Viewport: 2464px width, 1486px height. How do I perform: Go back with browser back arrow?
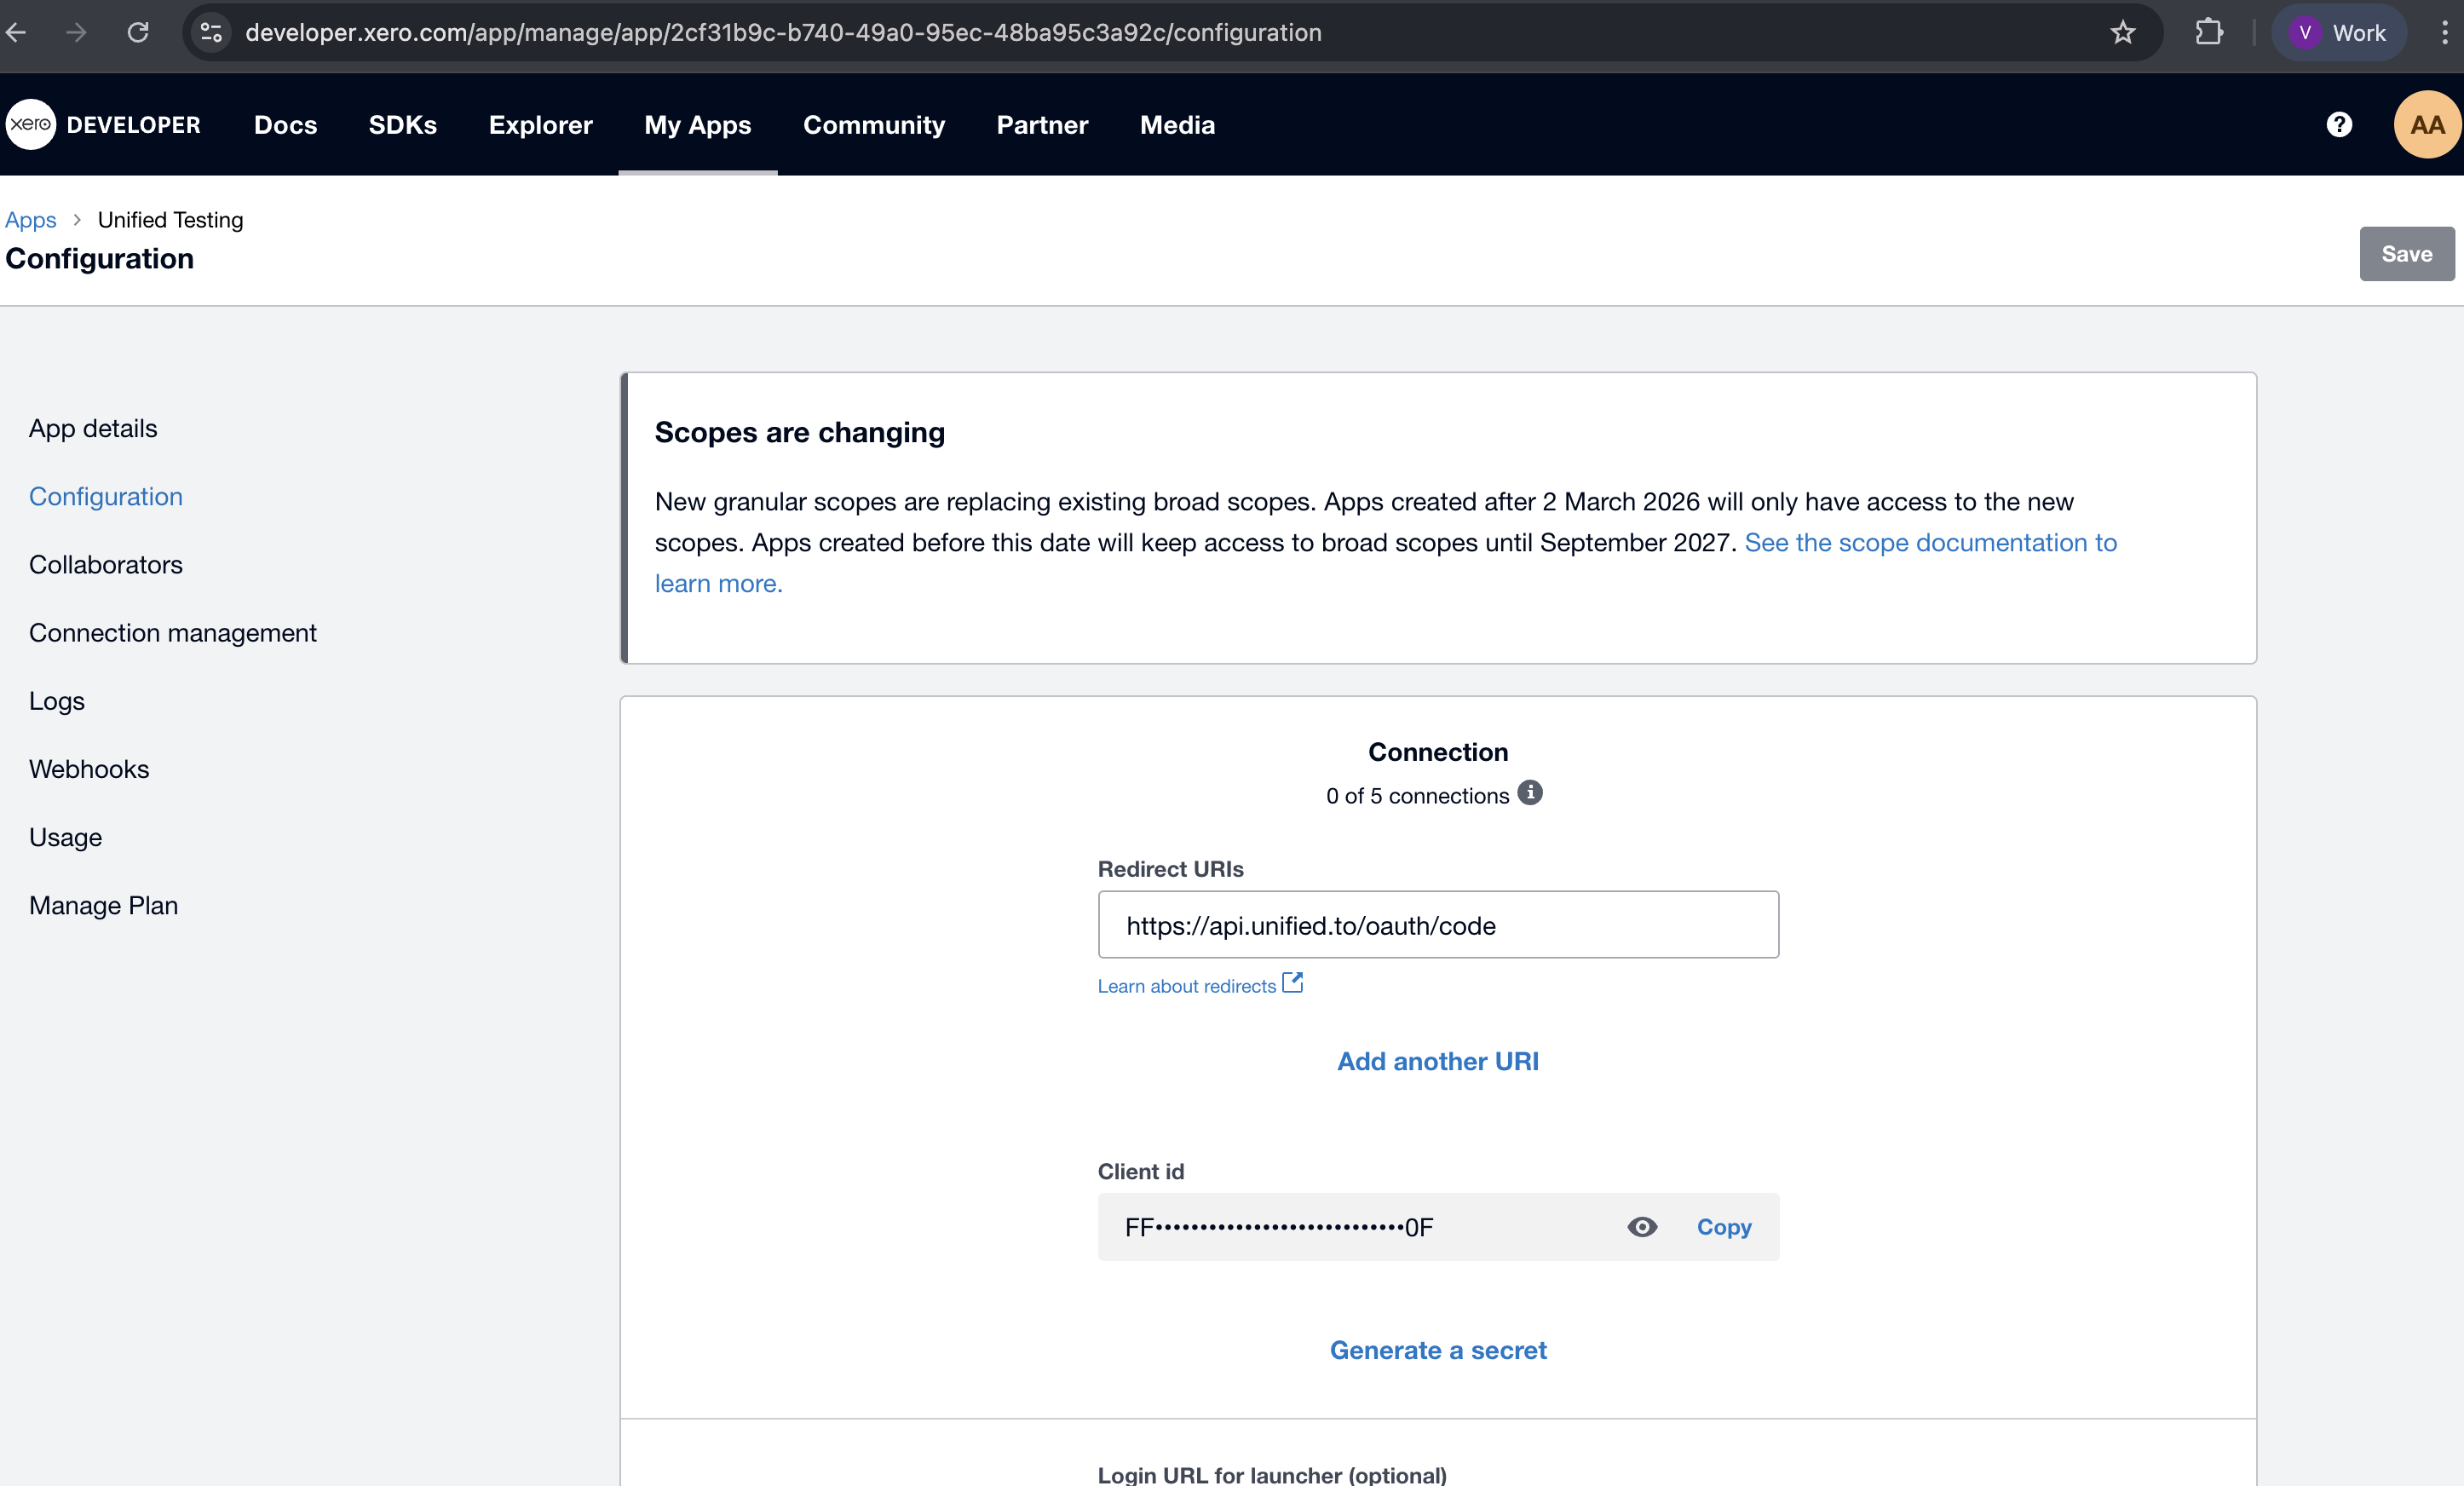17,33
